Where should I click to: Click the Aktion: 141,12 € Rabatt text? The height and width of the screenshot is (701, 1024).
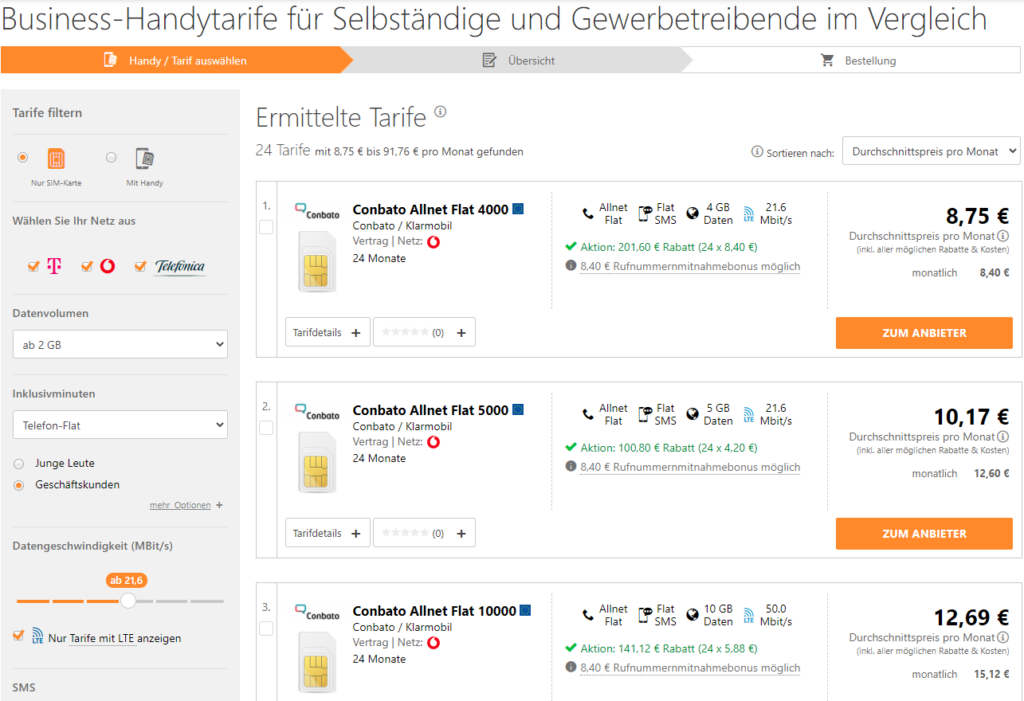coord(669,648)
